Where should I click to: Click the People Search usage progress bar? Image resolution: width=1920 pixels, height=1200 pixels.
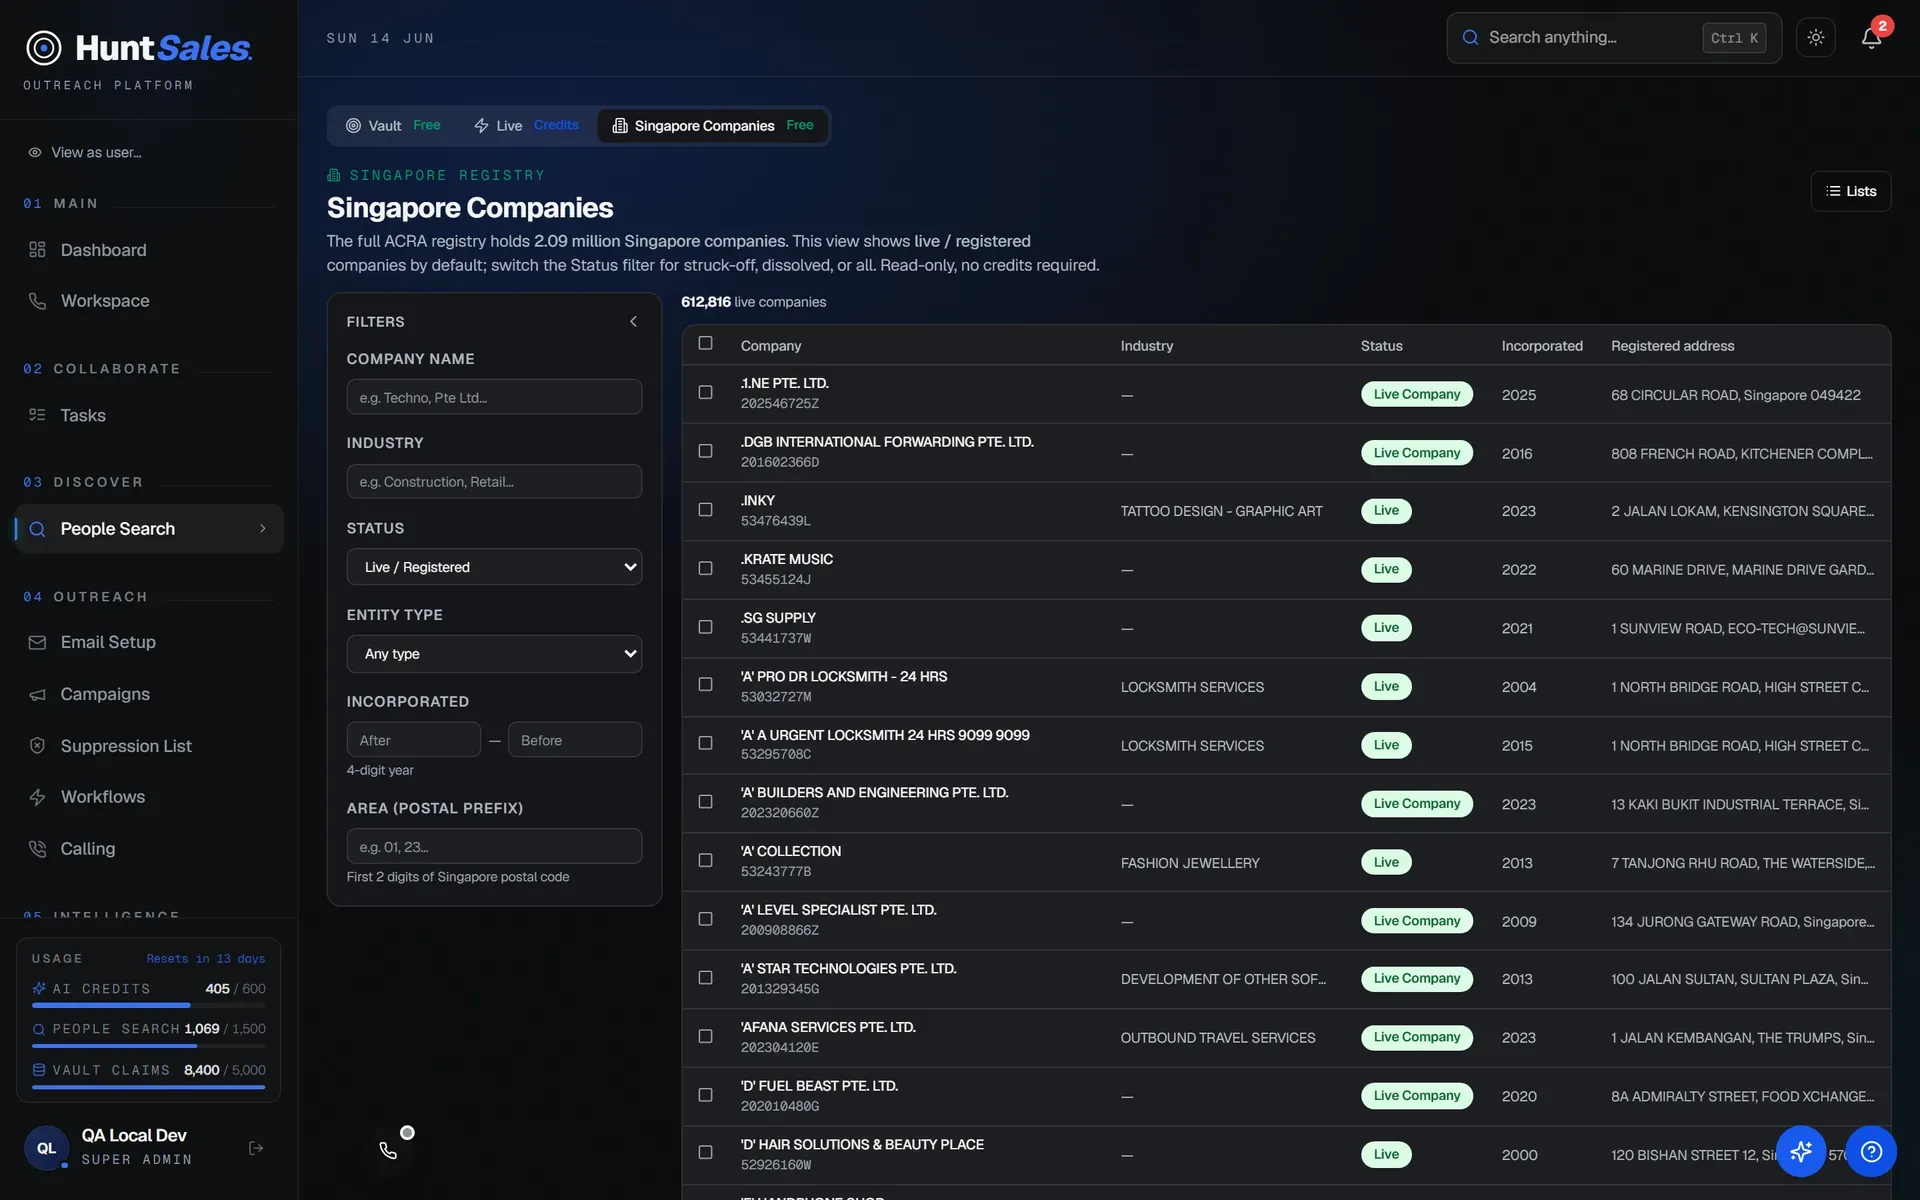(x=149, y=1046)
